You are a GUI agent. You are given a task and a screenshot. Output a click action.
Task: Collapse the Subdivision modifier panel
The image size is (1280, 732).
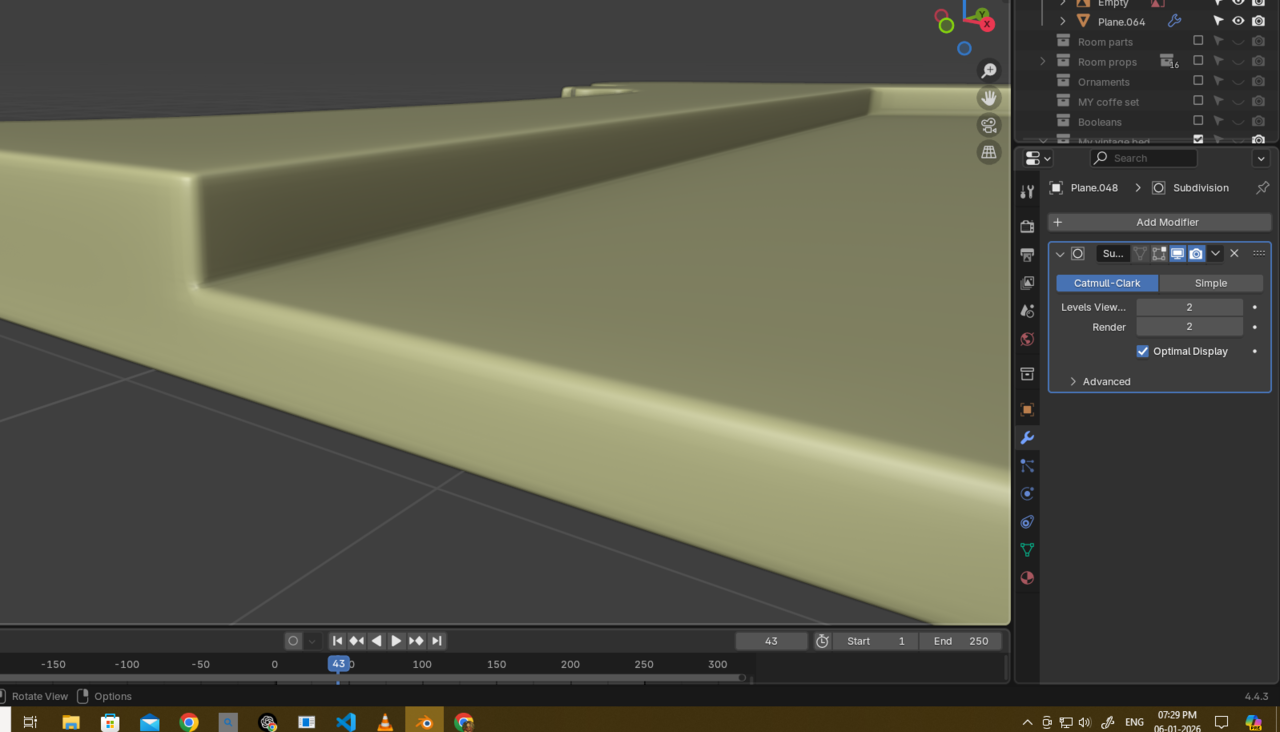tap(1060, 254)
